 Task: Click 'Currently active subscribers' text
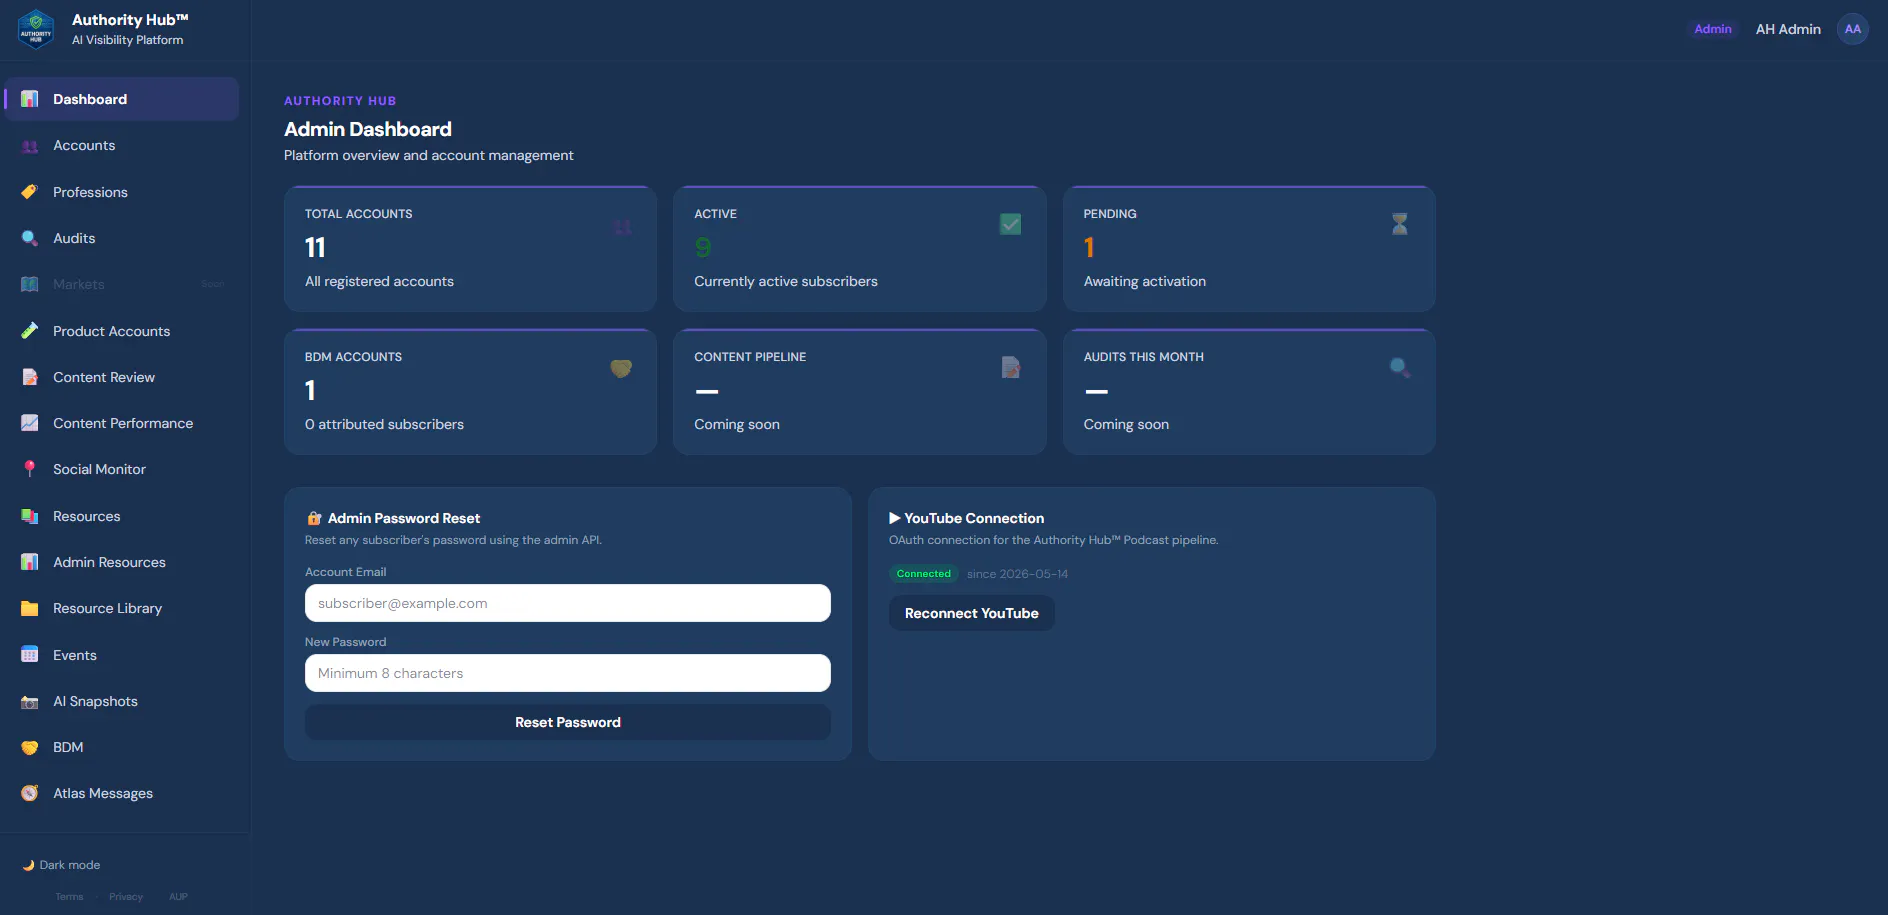(x=786, y=282)
